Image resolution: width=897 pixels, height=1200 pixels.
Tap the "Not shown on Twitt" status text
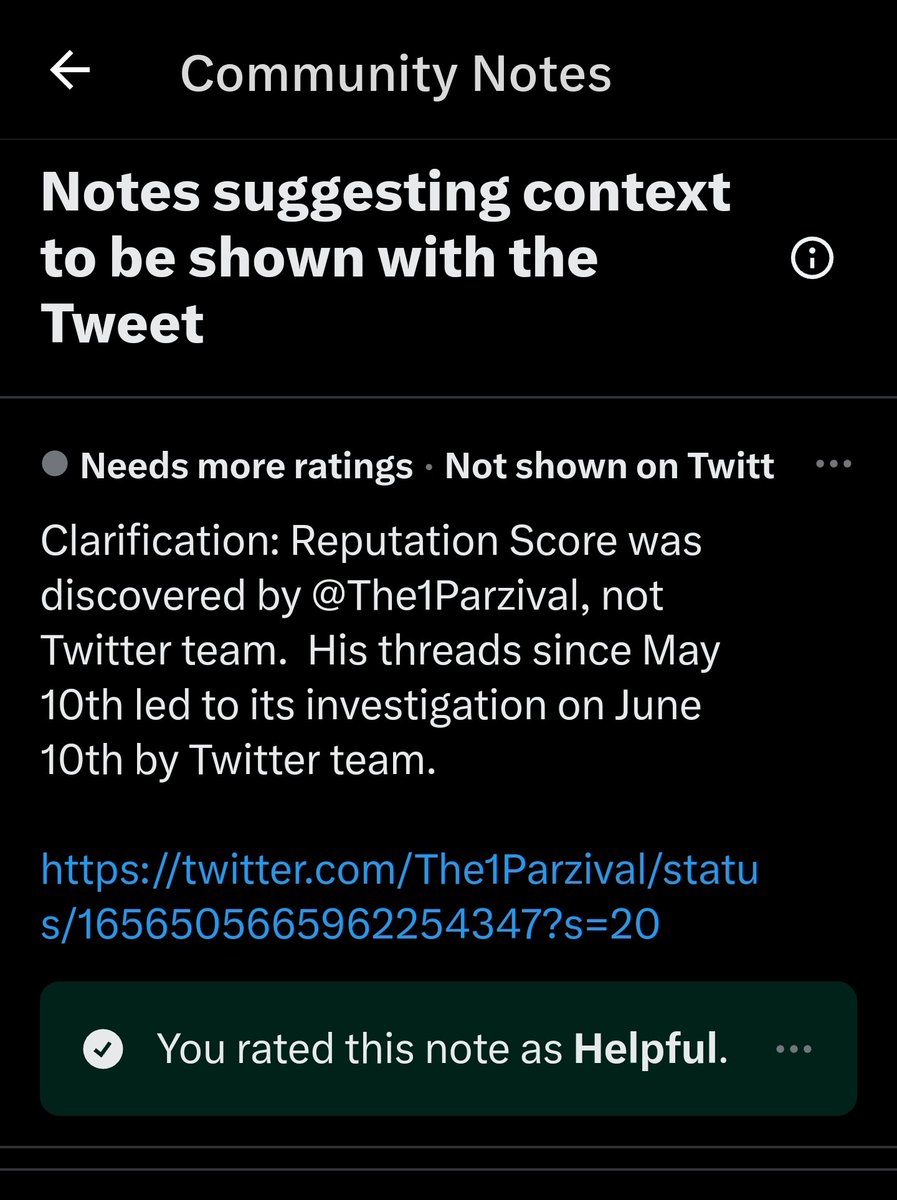pyautogui.click(x=609, y=465)
